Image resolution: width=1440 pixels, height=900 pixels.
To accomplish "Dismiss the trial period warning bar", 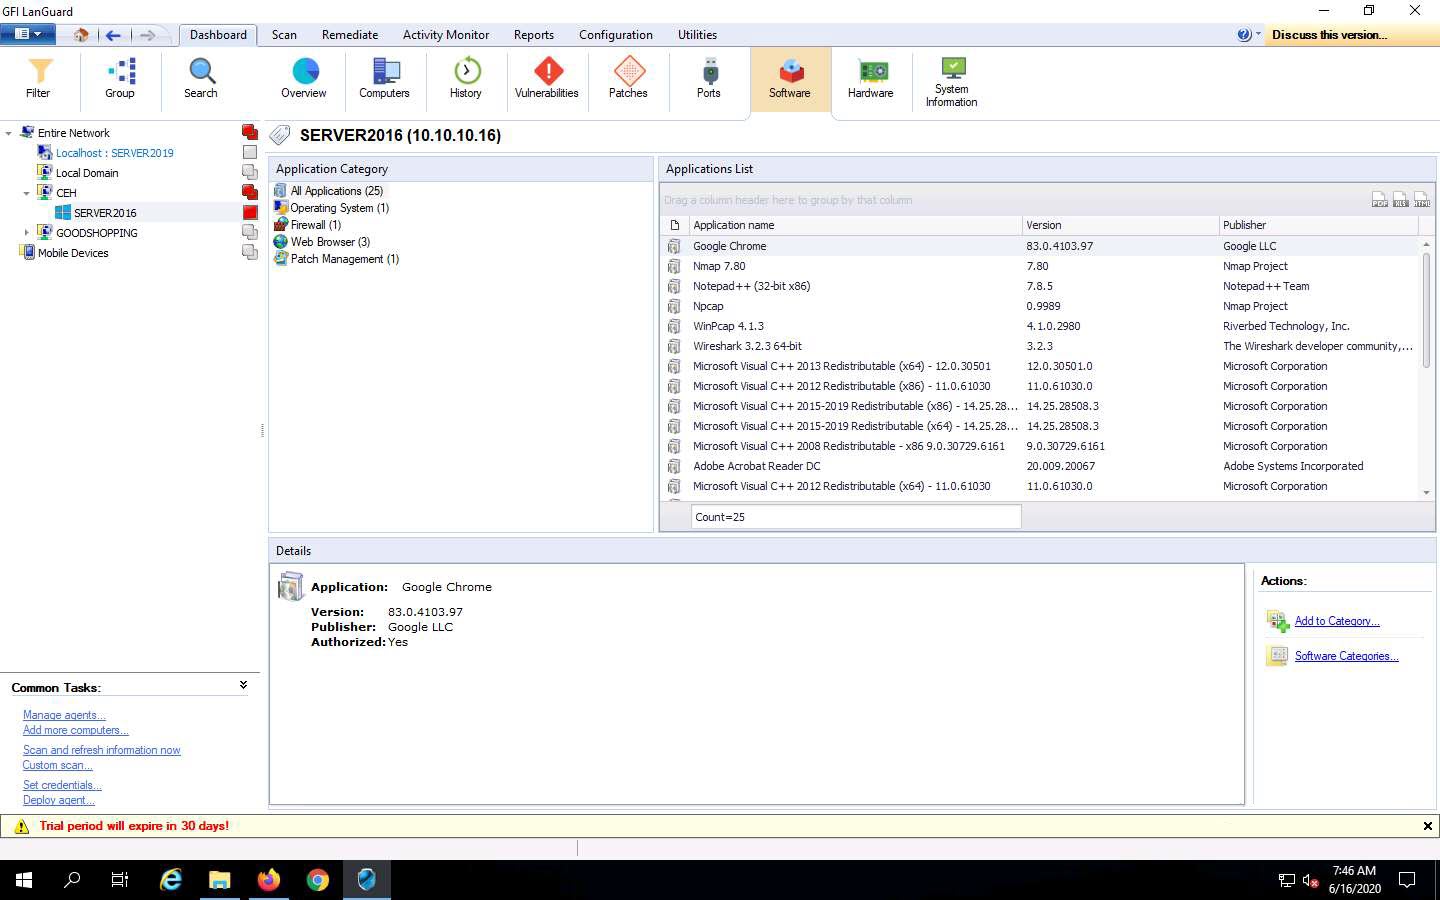I will tap(1427, 826).
